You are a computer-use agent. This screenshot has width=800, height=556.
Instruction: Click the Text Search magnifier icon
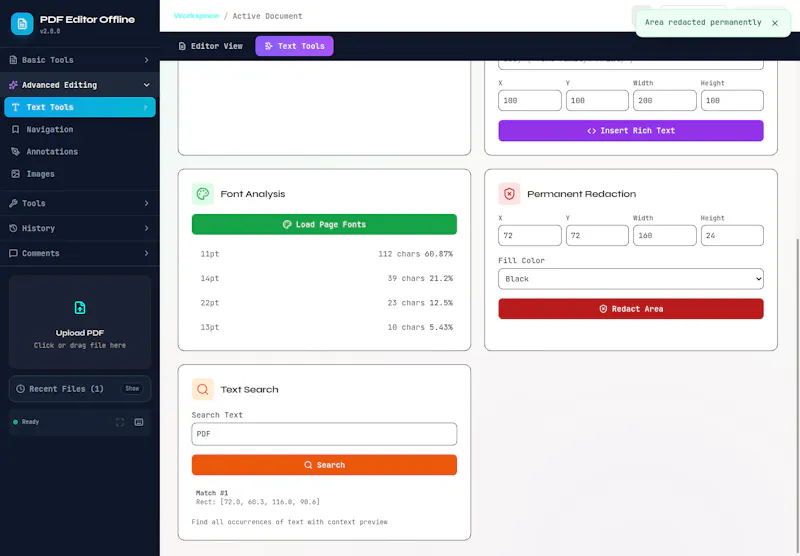coord(203,389)
